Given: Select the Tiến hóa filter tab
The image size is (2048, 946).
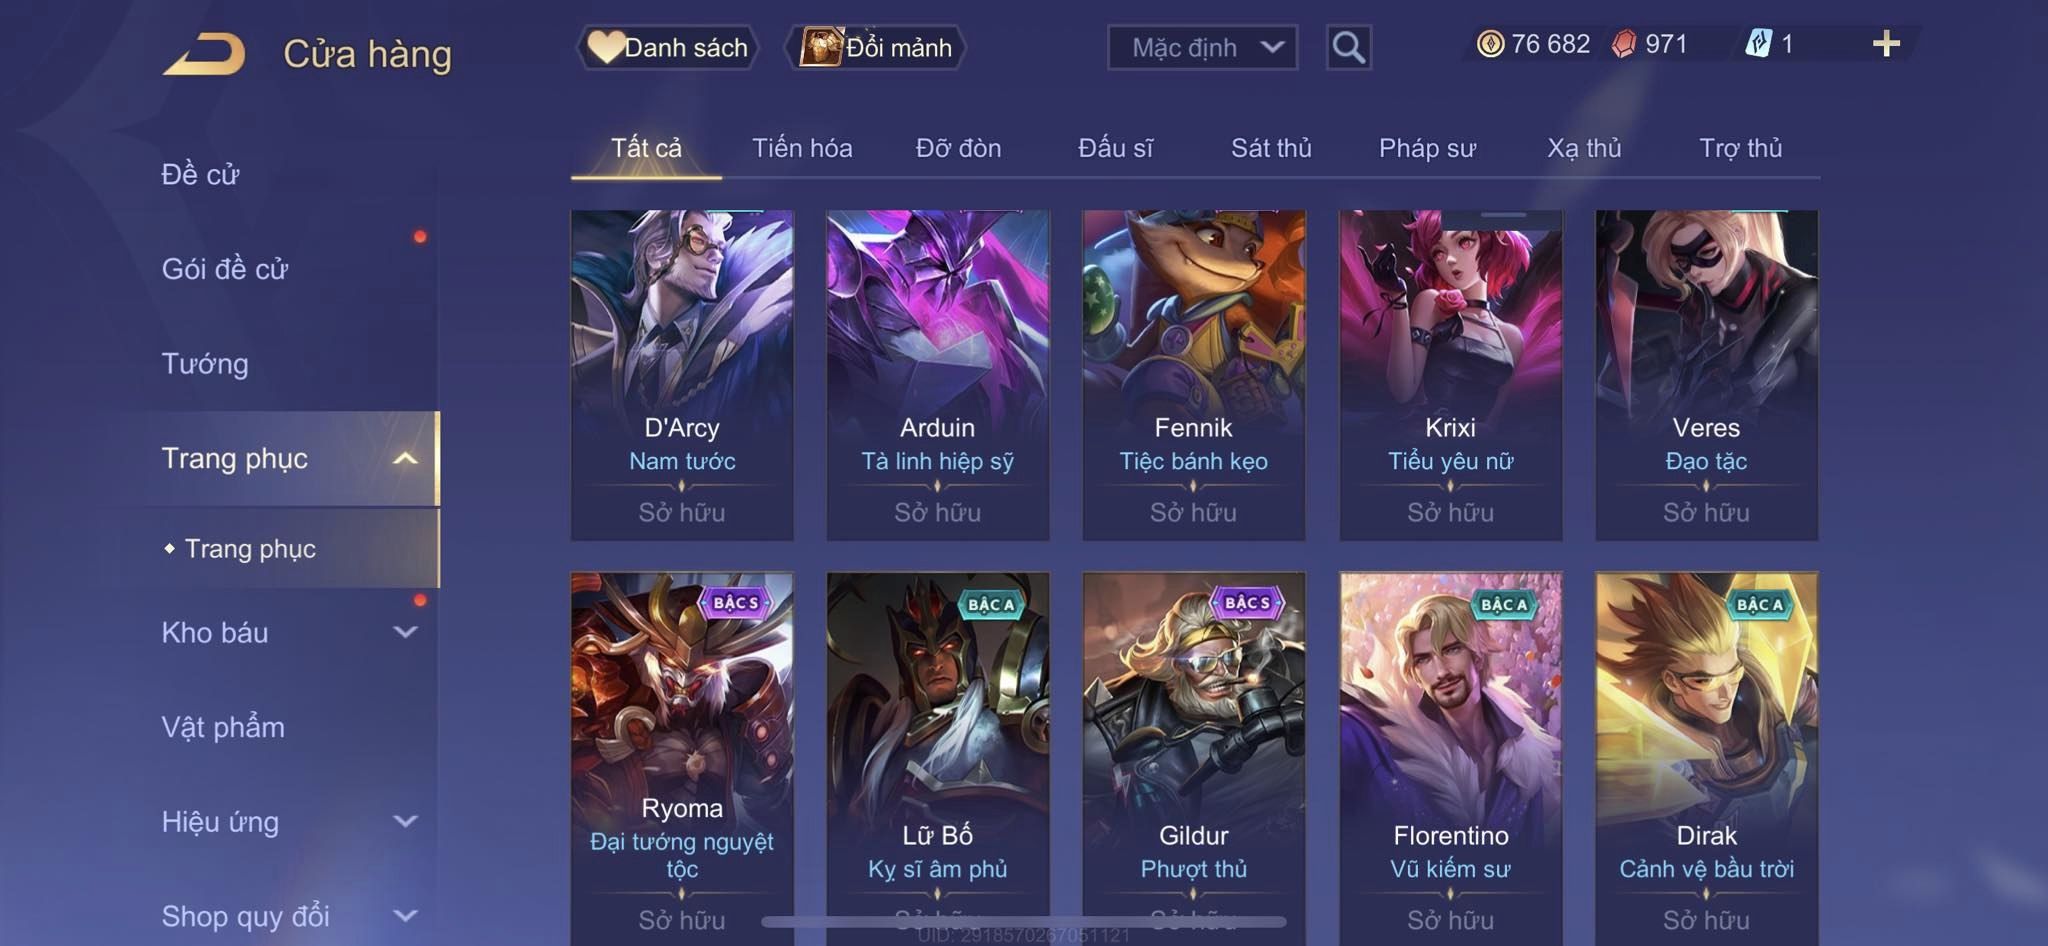Looking at the screenshot, I should [802, 148].
